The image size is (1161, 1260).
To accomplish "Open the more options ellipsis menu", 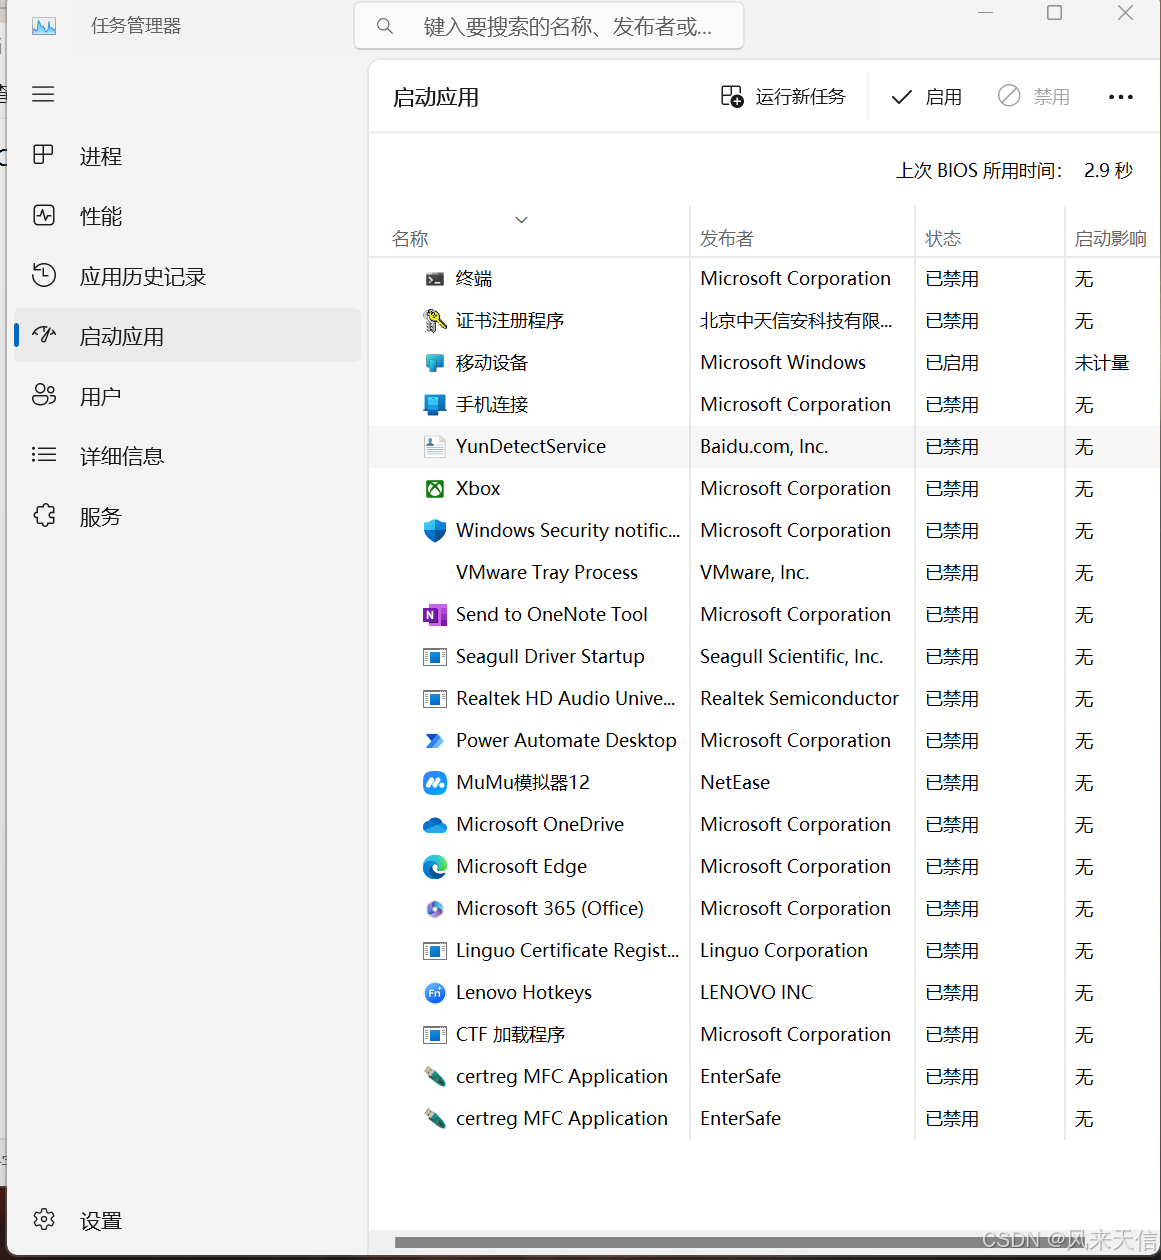I will tap(1121, 97).
